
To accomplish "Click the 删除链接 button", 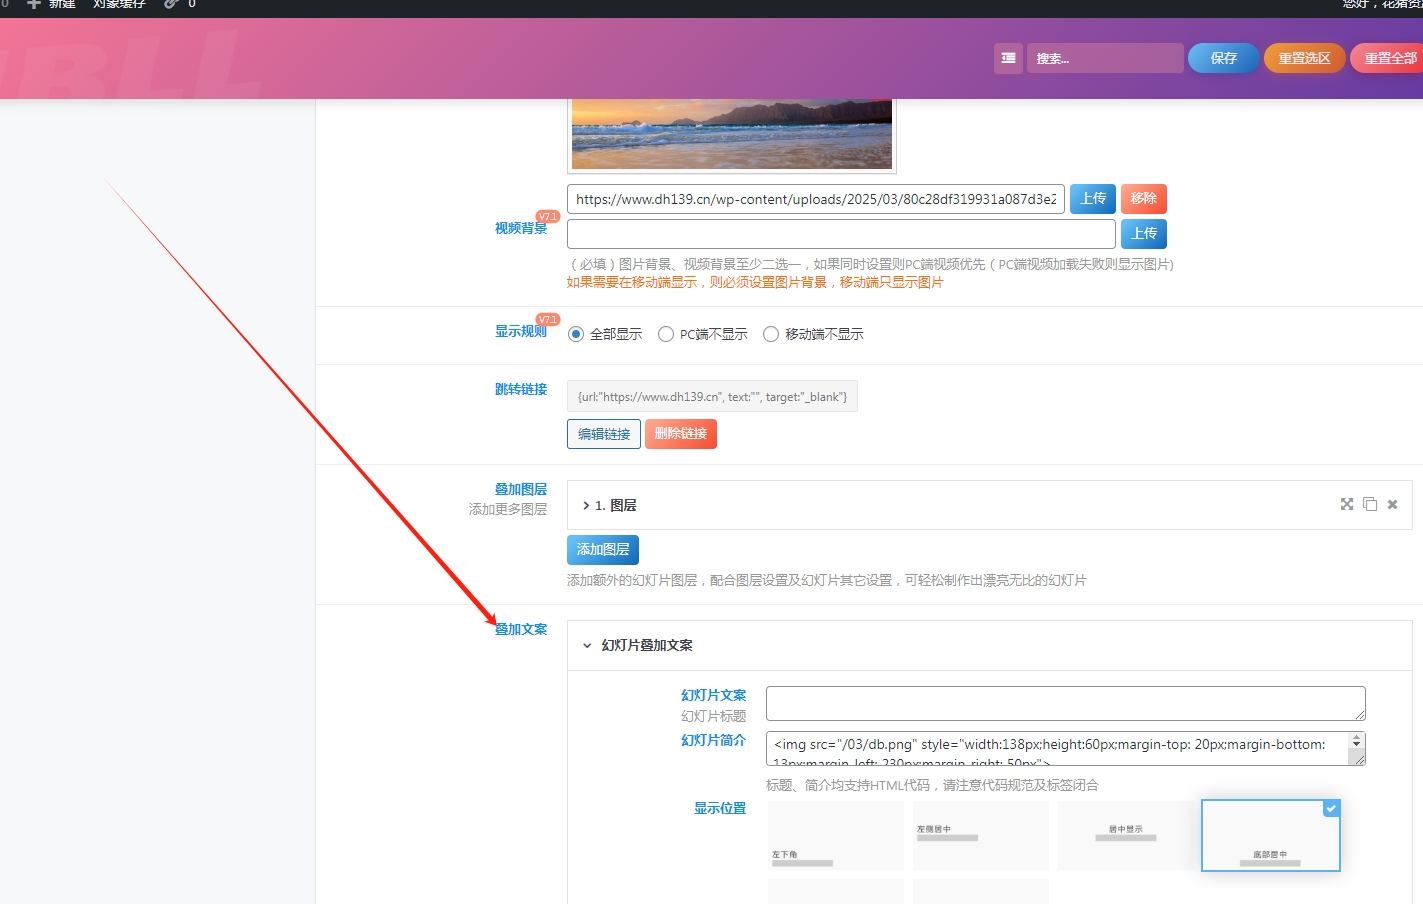I will click(x=681, y=434).
